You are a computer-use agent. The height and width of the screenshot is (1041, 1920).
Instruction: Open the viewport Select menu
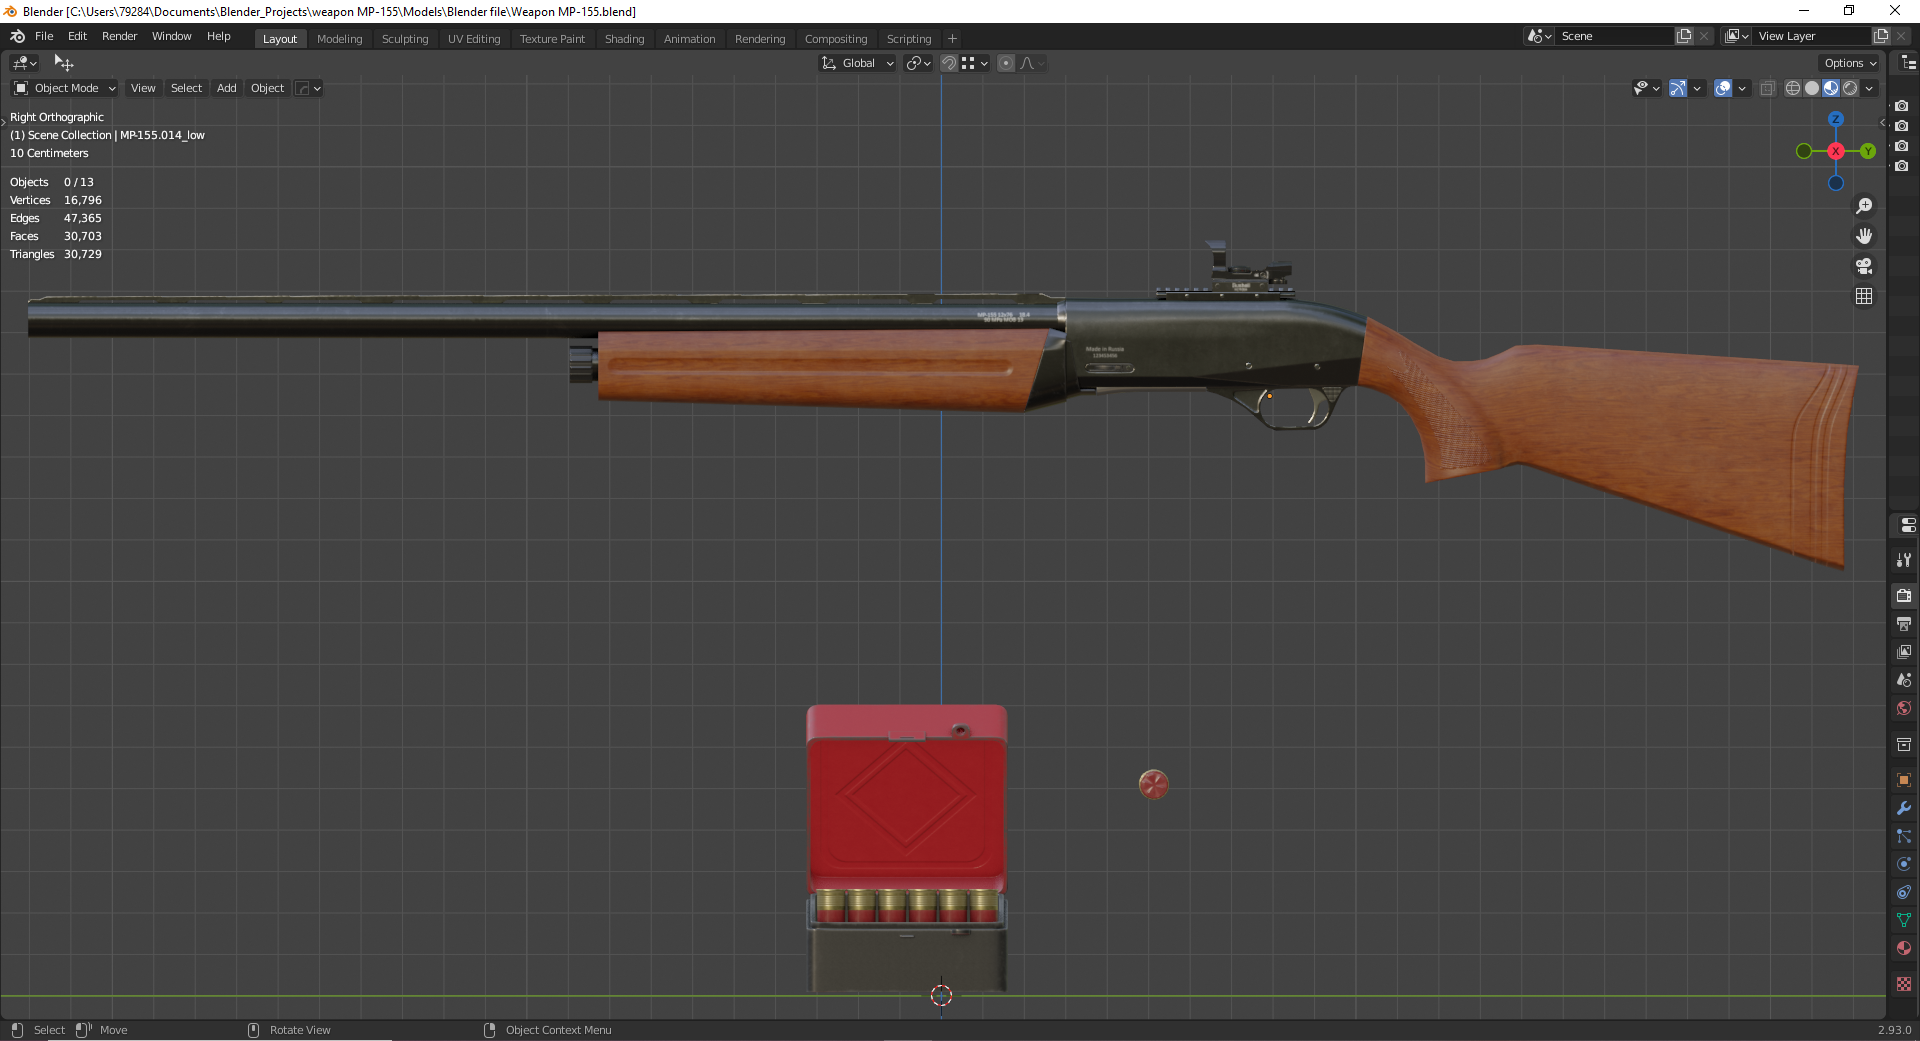click(186, 88)
